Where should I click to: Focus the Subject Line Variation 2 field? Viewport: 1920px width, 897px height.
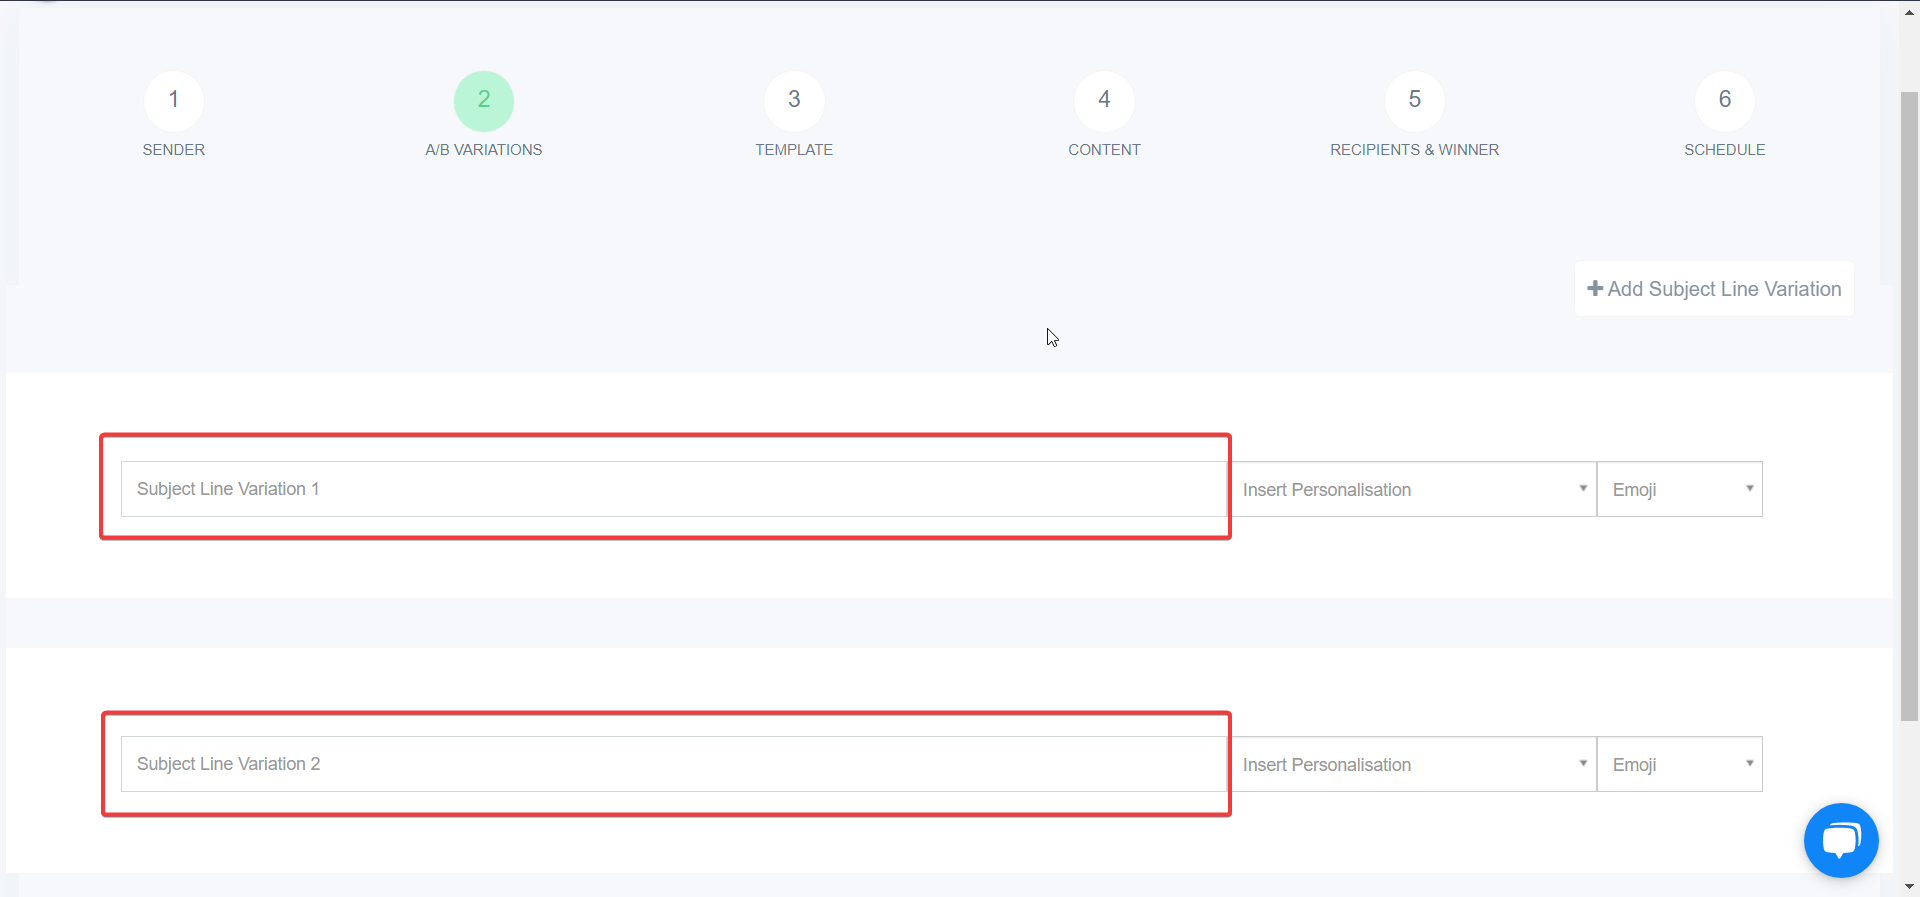pos(674,764)
